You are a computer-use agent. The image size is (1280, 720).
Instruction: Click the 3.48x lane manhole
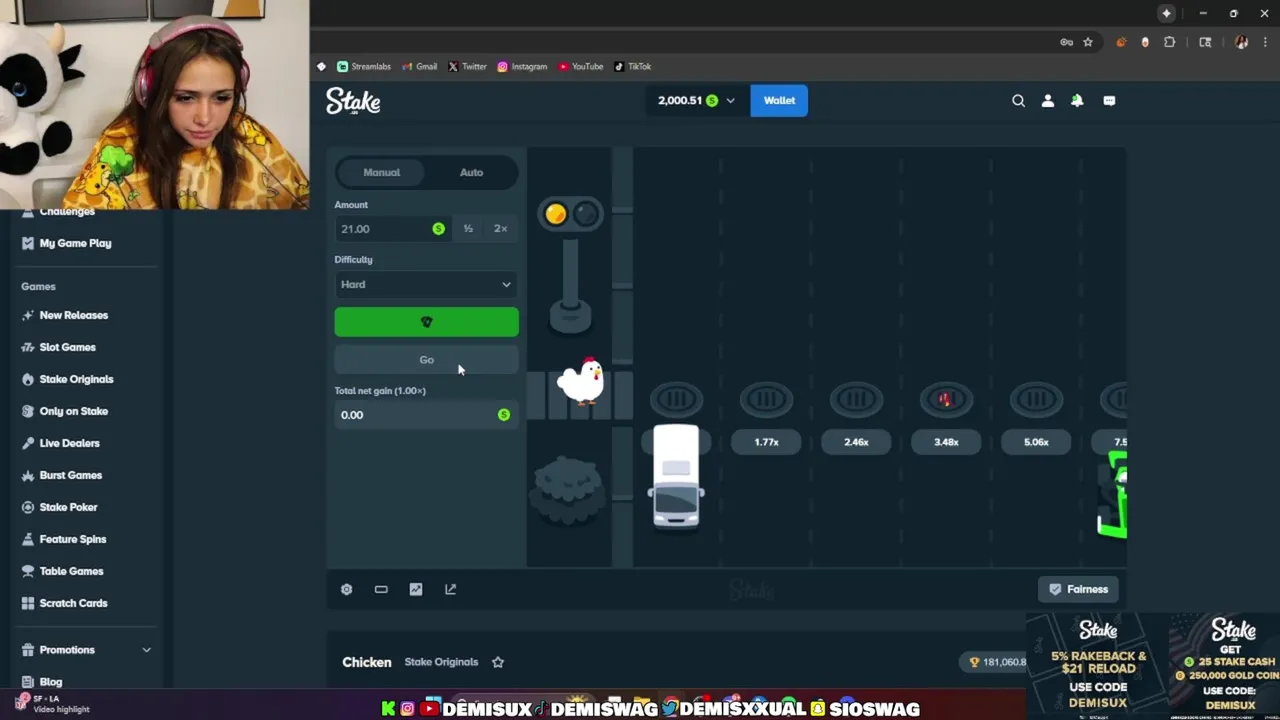tap(946, 400)
